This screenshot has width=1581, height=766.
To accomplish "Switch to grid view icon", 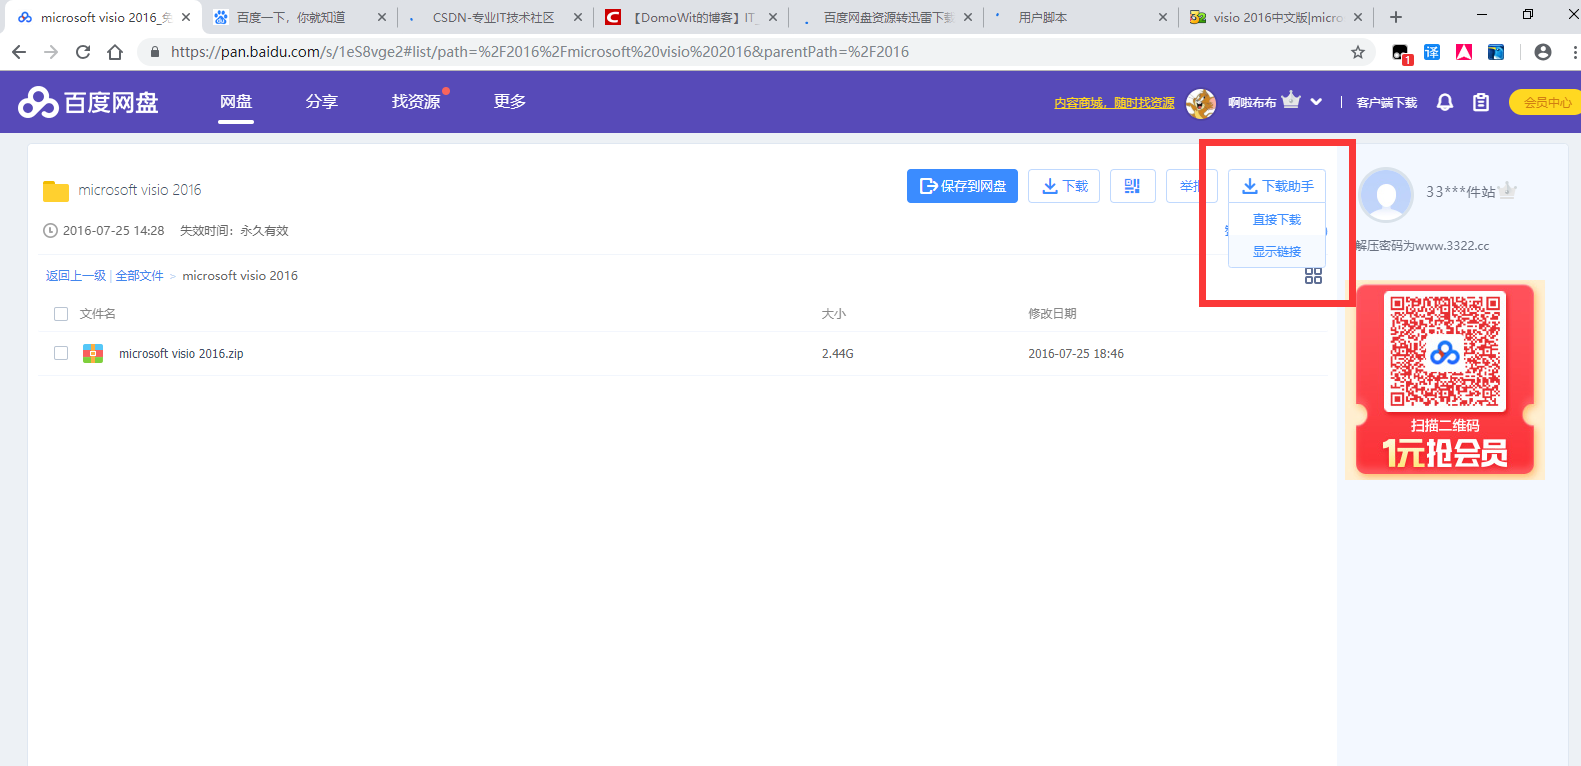I will tap(1313, 275).
